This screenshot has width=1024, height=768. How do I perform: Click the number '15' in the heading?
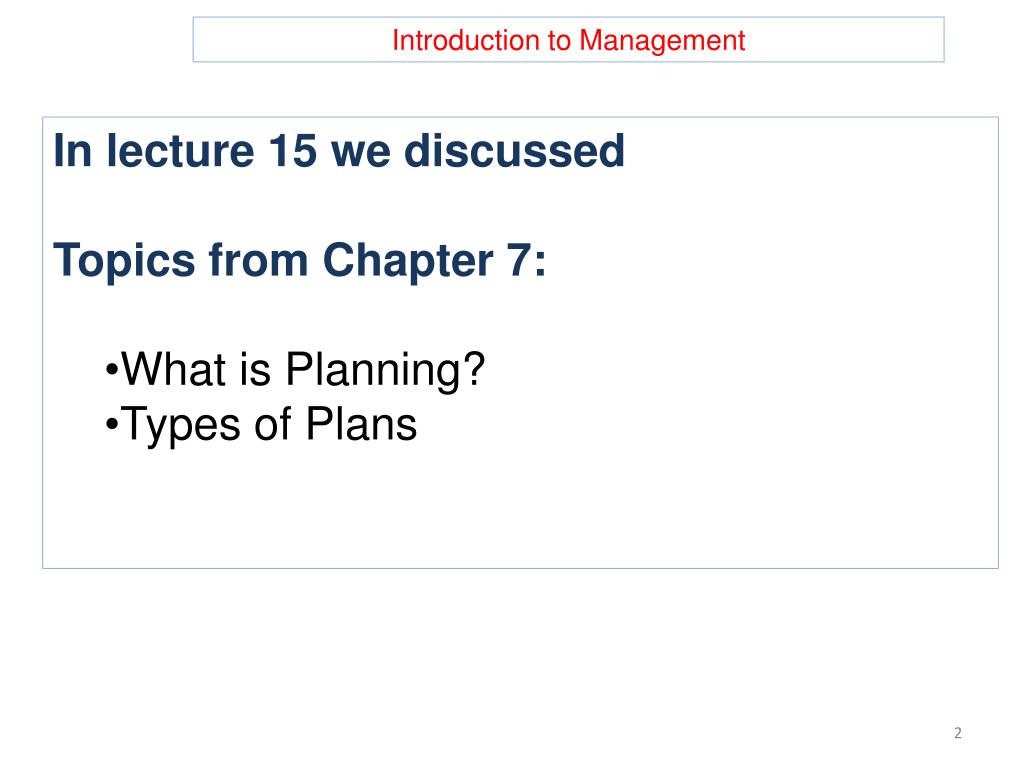coord(293,151)
